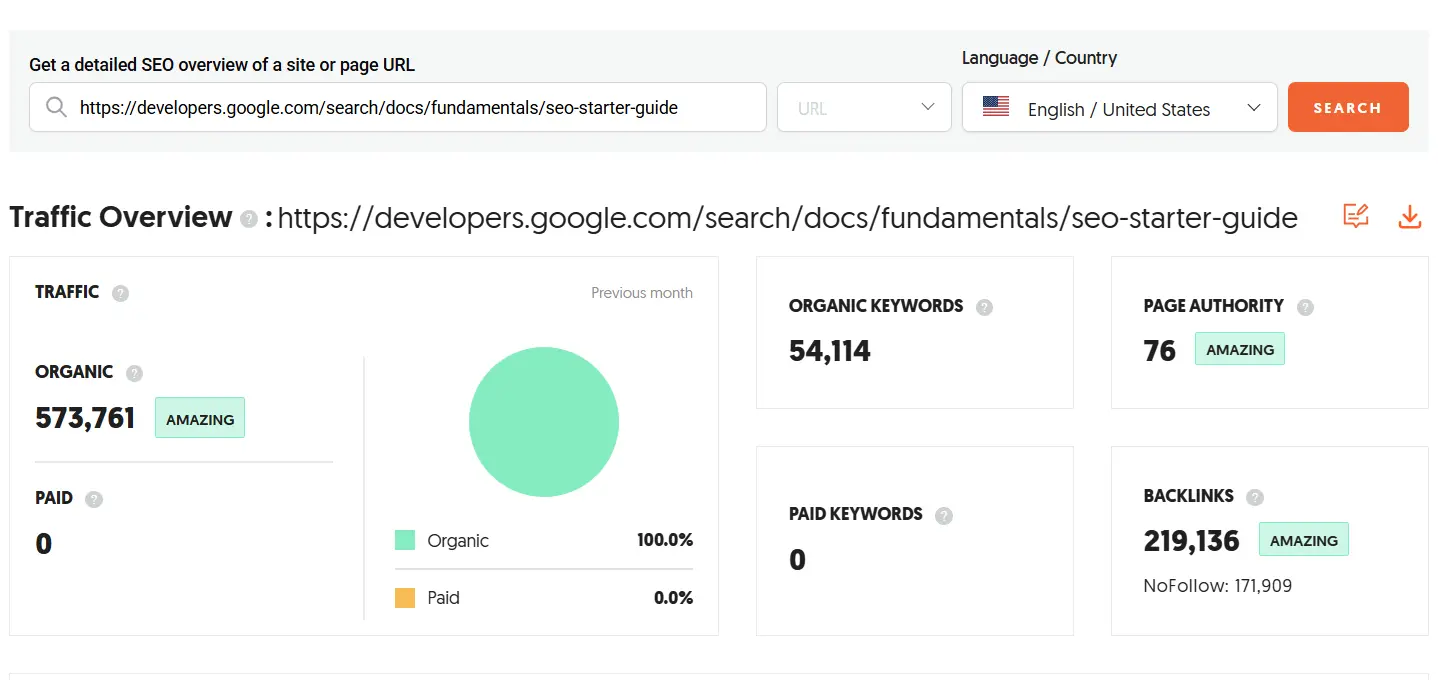Click AMAZING badge next to backlinks
Viewport: 1438px width, 680px height.
pyautogui.click(x=1304, y=540)
